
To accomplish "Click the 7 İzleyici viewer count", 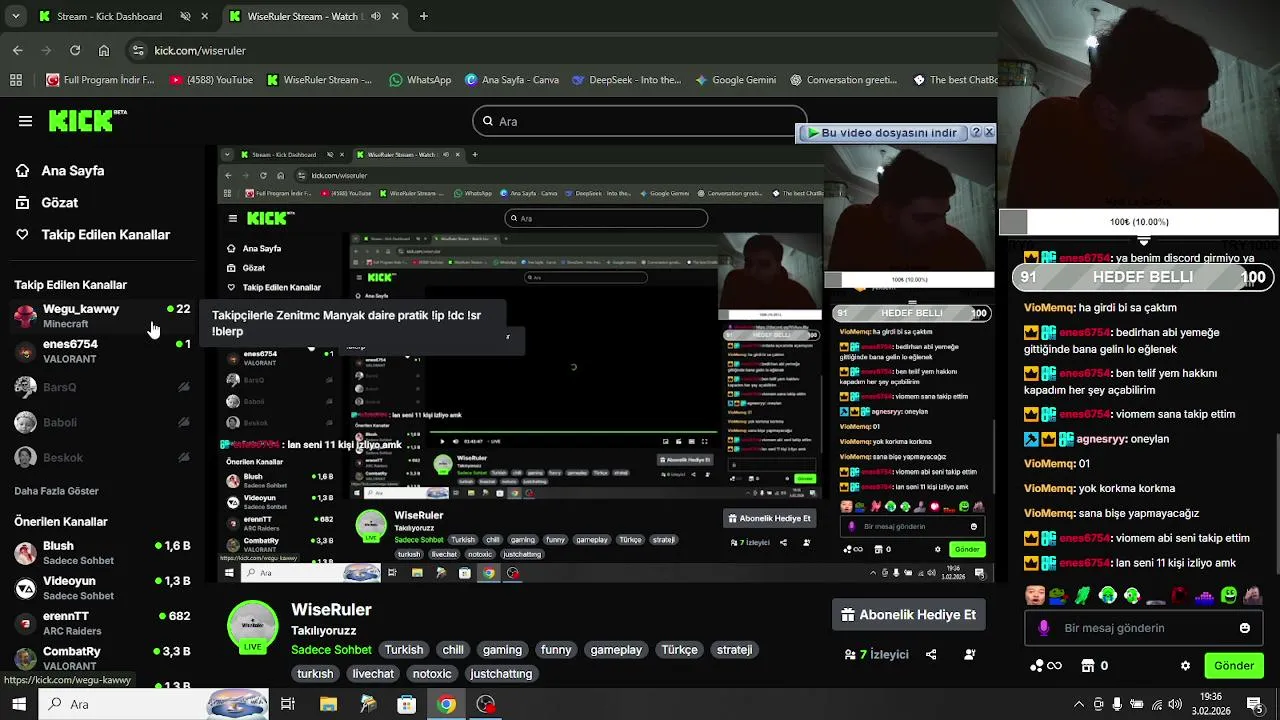I will point(877,655).
